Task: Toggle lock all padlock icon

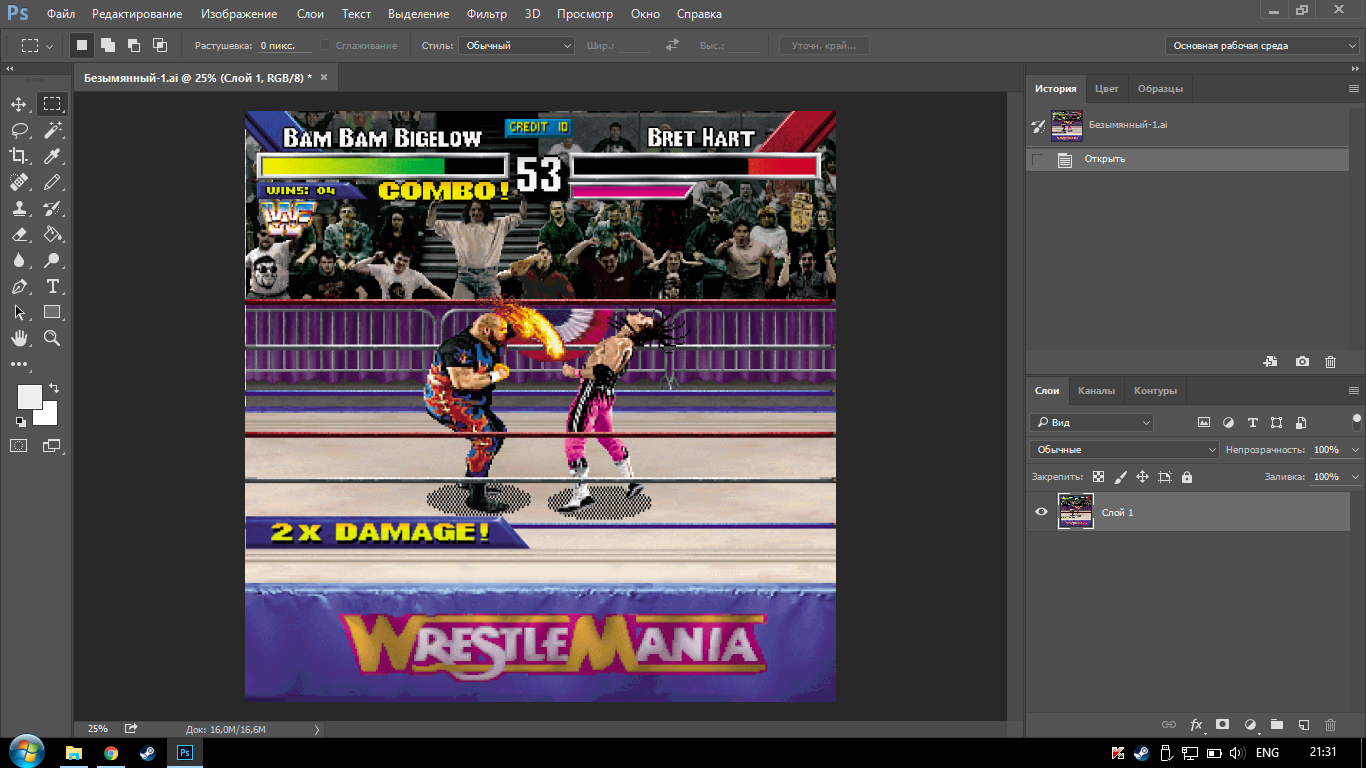Action: [1186, 477]
